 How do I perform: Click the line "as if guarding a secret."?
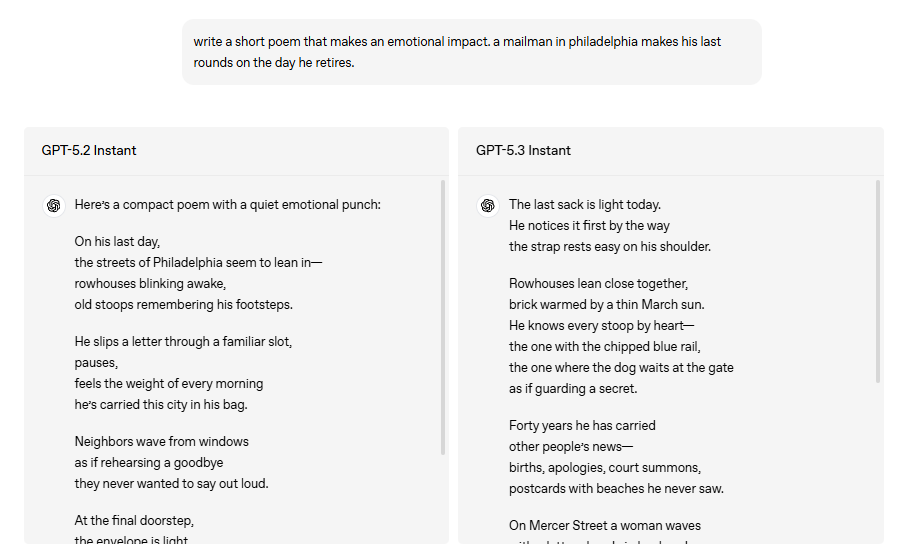click(x=572, y=388)
